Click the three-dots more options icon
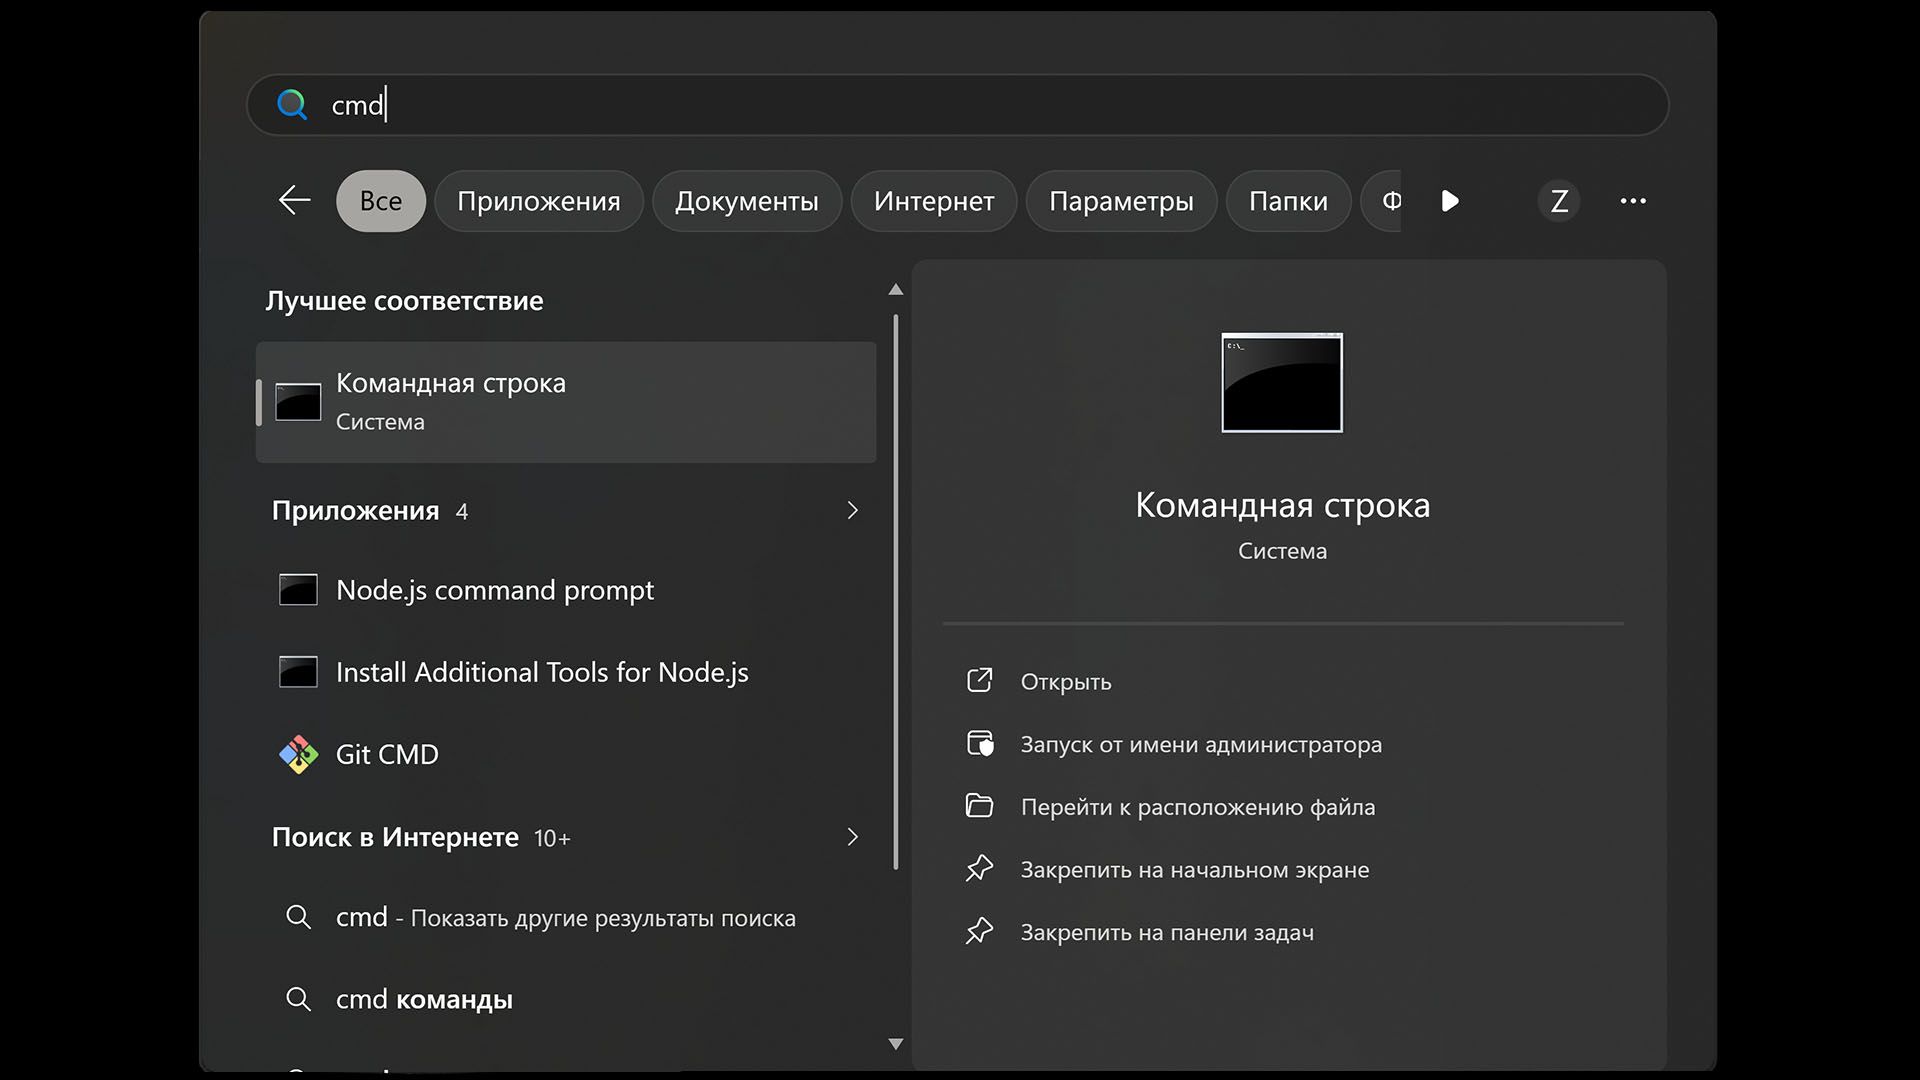1920x1080 pixels. [1633, 201]
